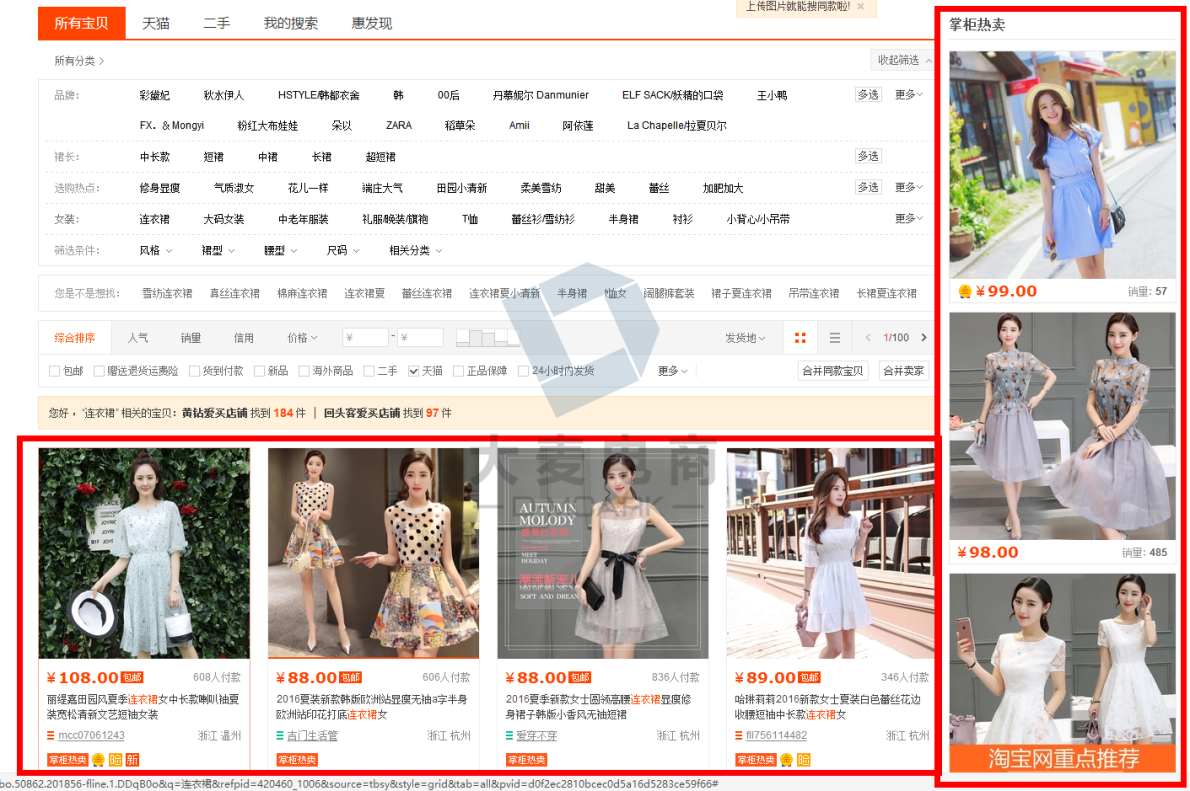Click shop icon beside 吉门生活管
The height and width of the screenshot is (791, 1190).
pos(280,736)
